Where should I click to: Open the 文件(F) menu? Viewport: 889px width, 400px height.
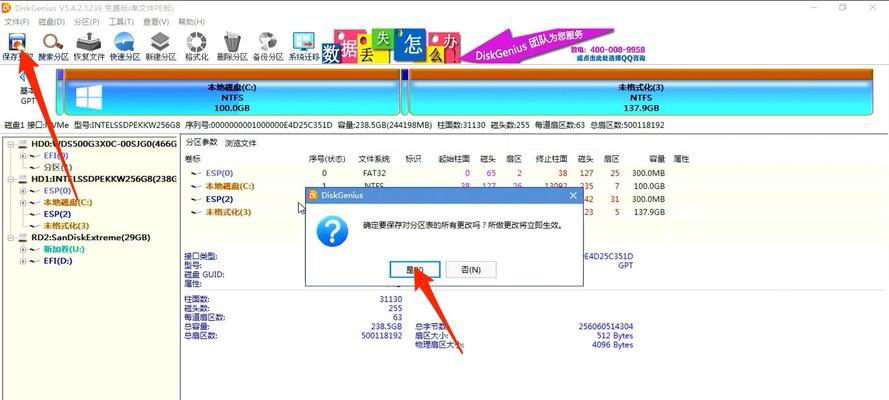tap(17, 22)
